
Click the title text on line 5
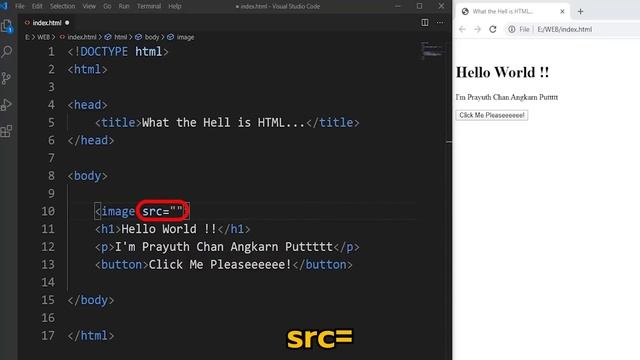tap(223, 122)
